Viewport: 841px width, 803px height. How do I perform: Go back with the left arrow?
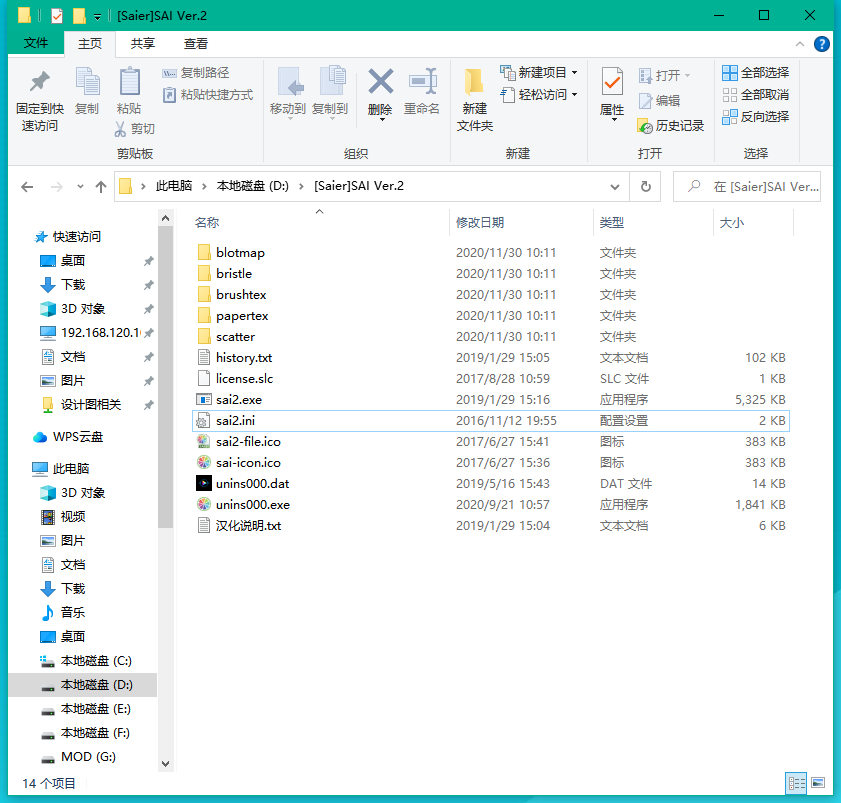[27, 187]
